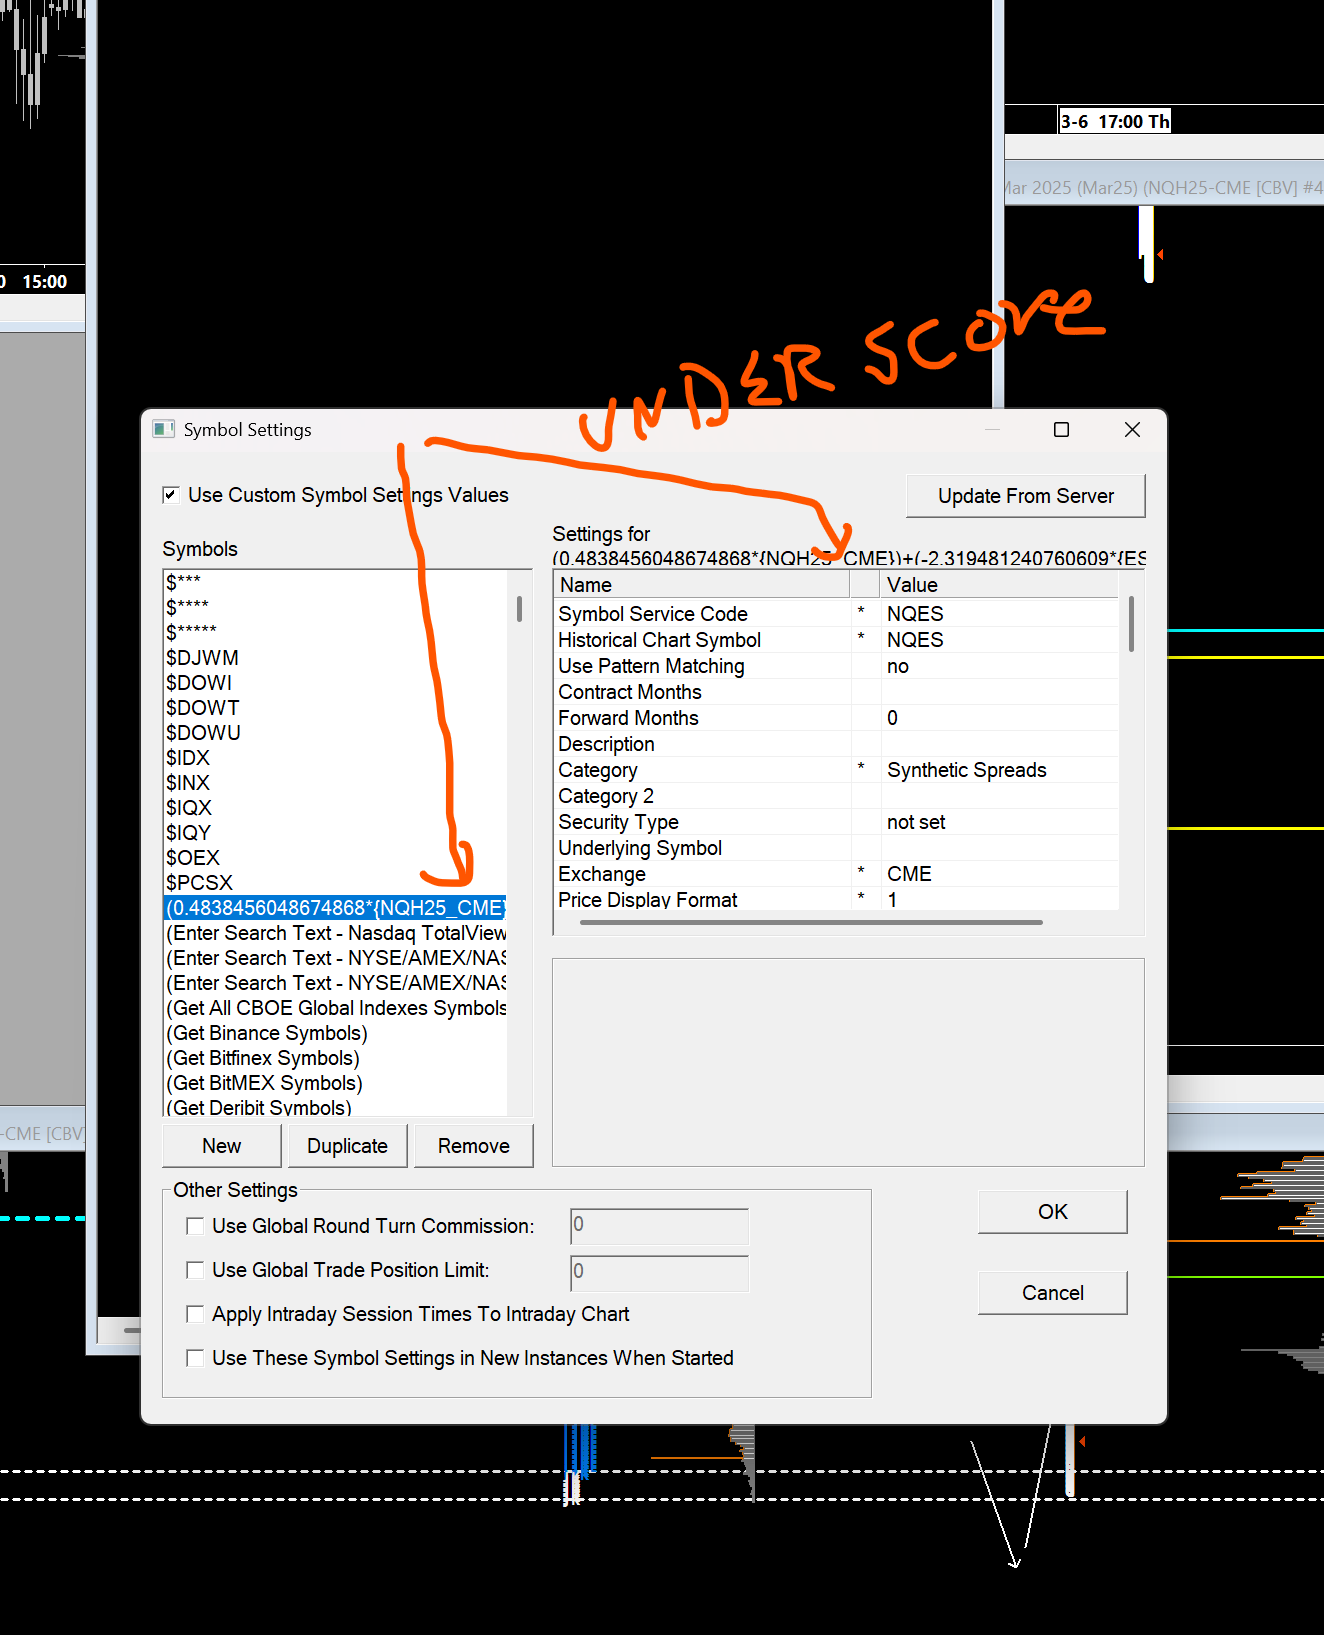Select the Price Display Format row
1324x1635 pixels.
click(x=836, y=899)
